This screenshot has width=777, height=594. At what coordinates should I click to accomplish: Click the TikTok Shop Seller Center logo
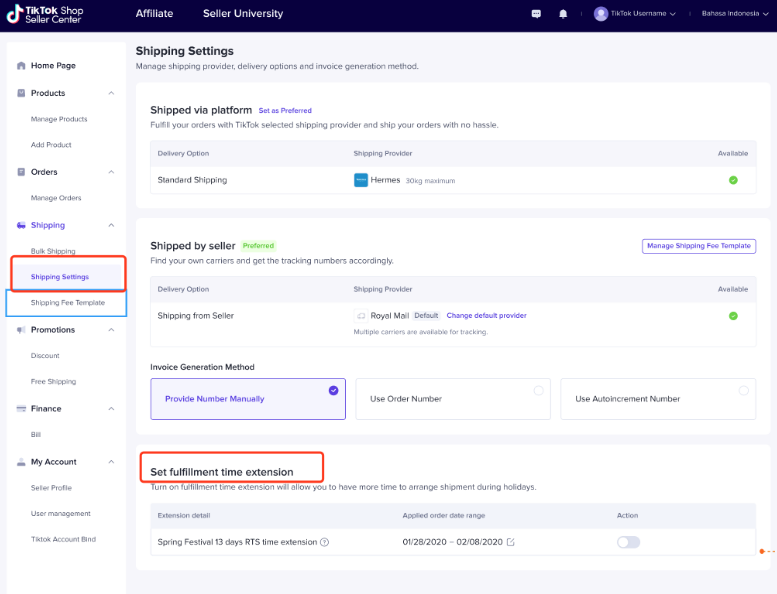(x=45, y=14)
